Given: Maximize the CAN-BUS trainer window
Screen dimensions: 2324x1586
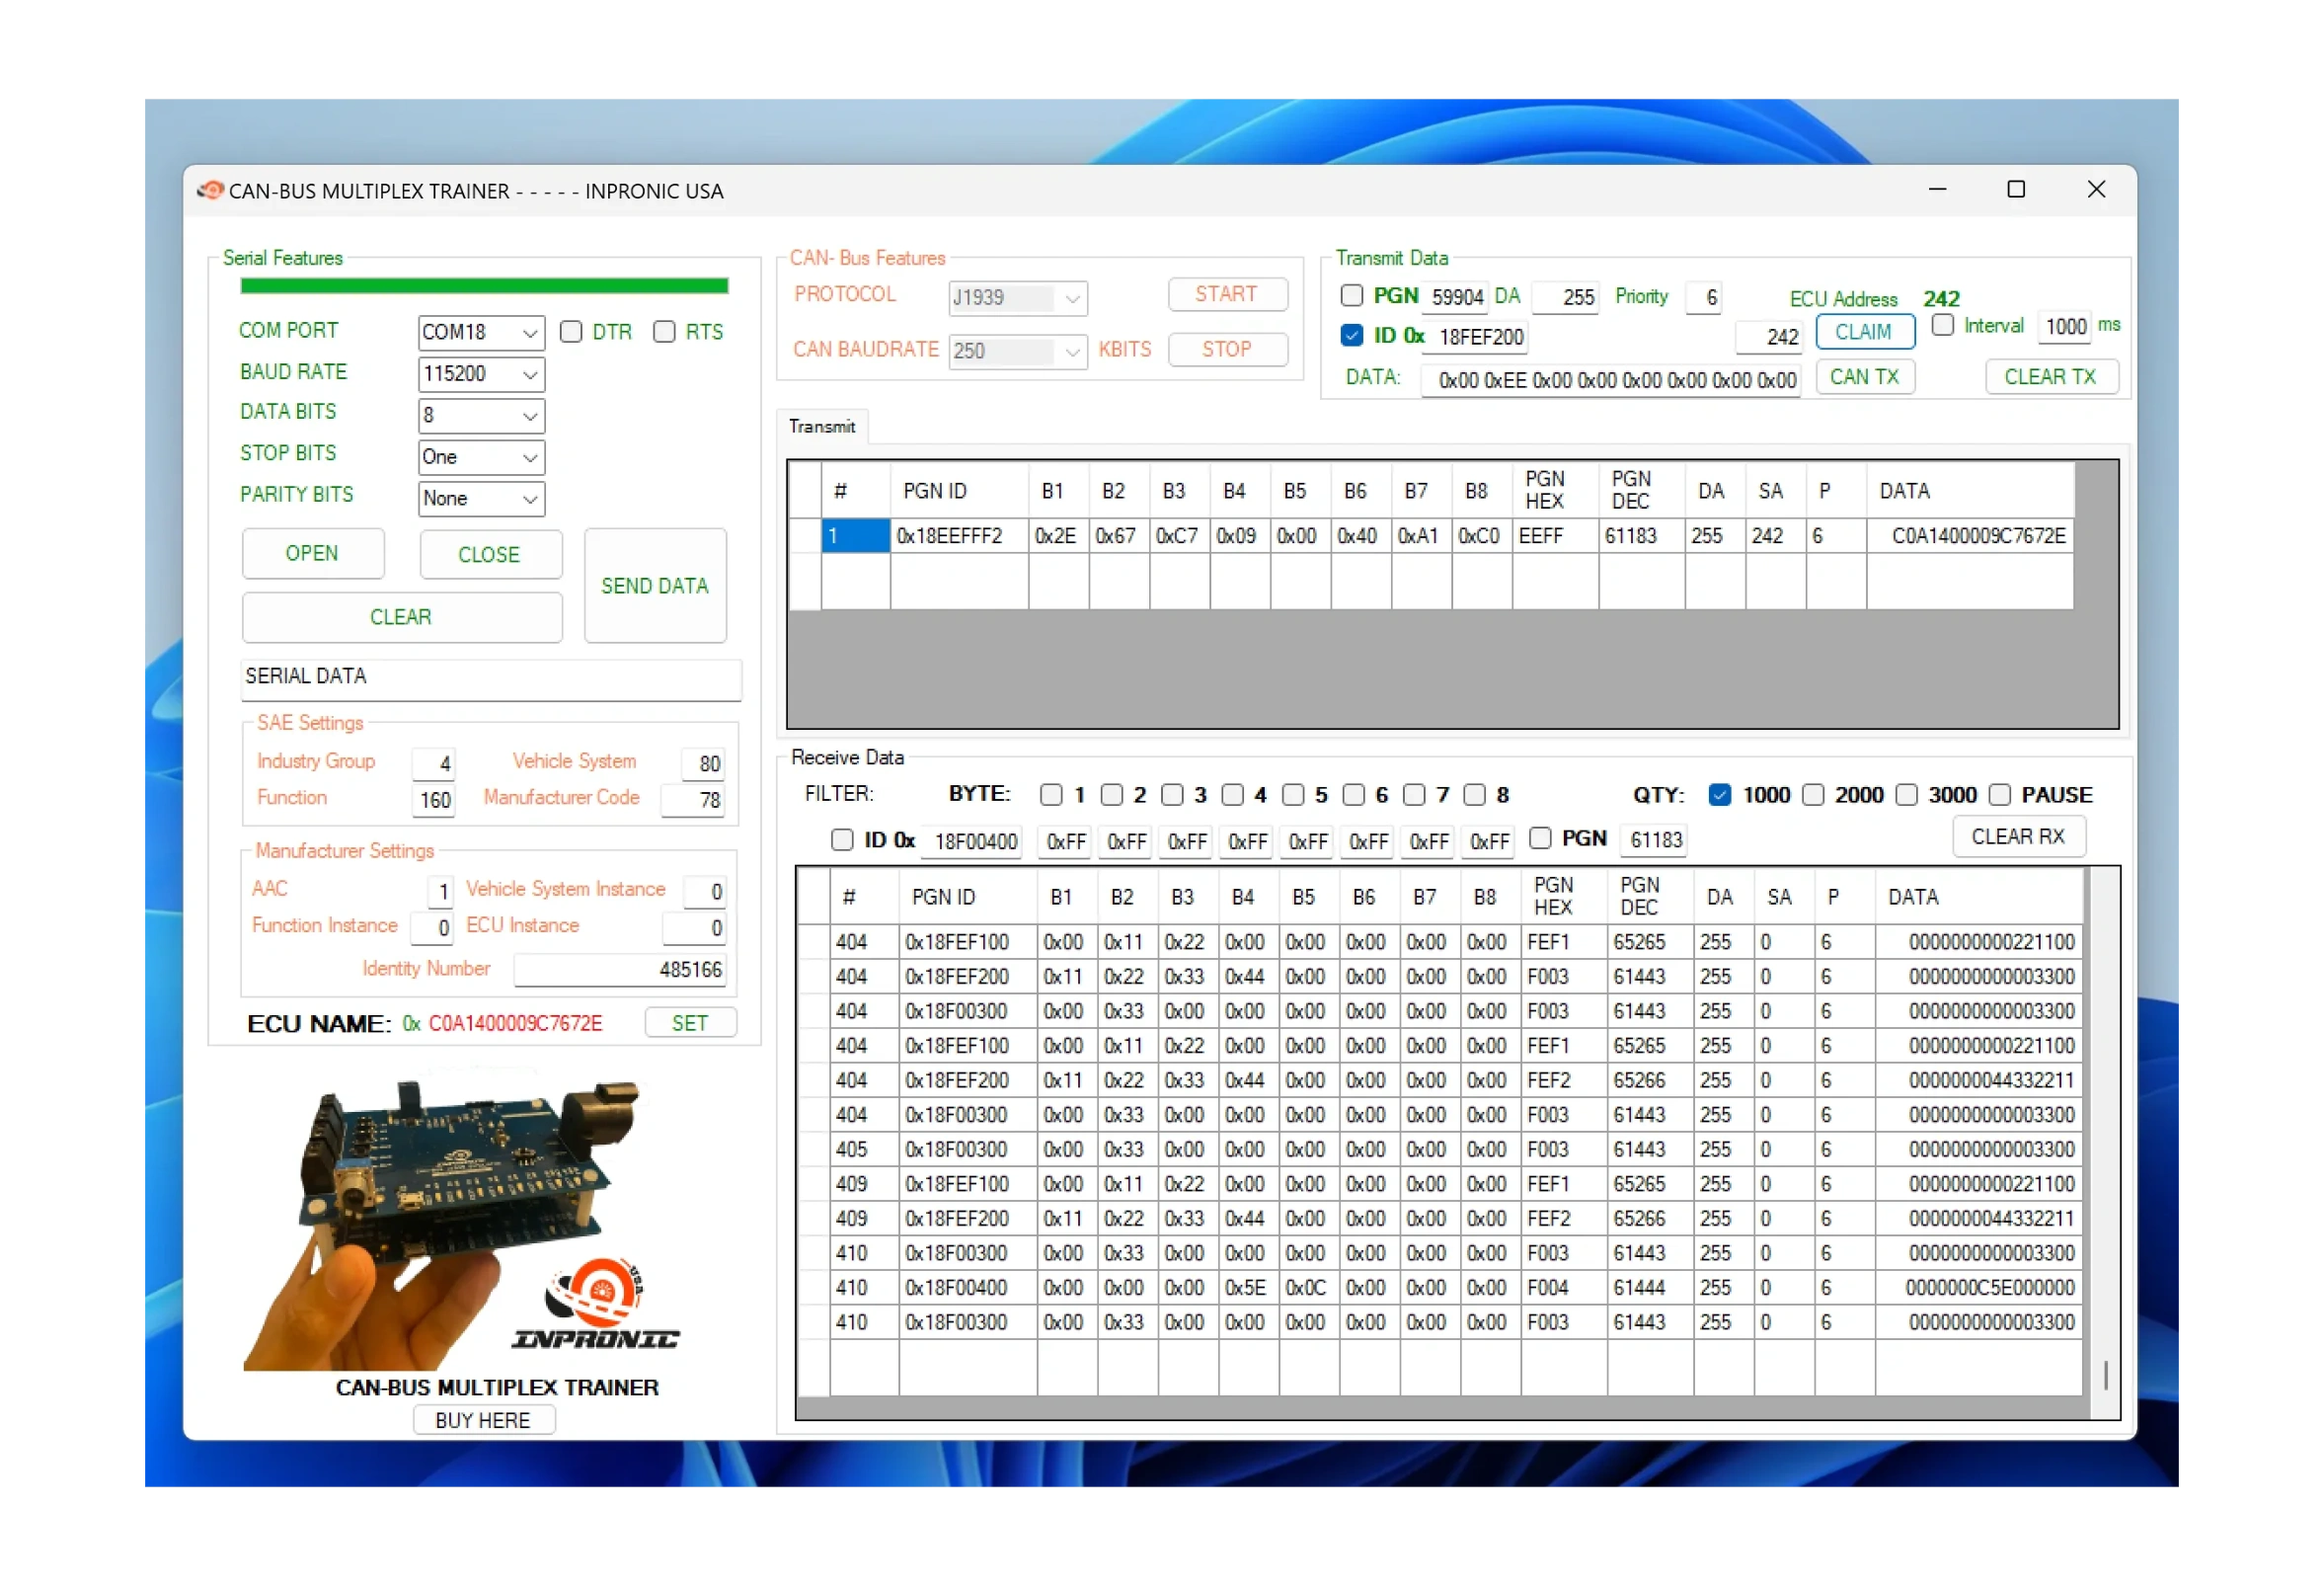Looking at the screenshot, I should (x=2016, y=190).
